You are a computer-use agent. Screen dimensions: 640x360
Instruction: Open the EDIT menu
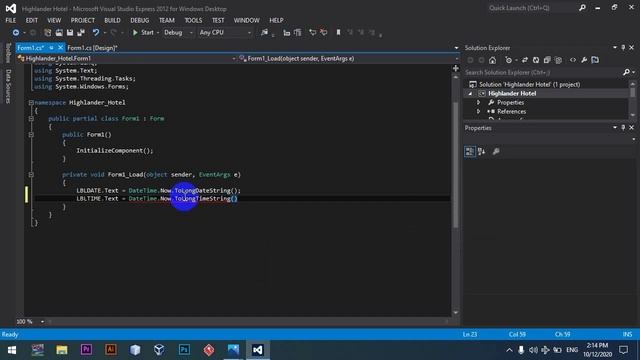(31, 20)
